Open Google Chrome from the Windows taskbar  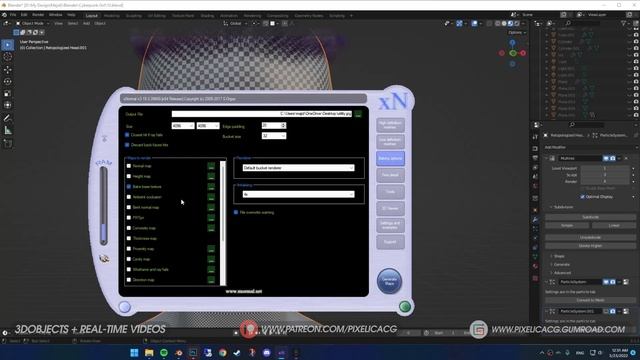(x=222, y=353)
